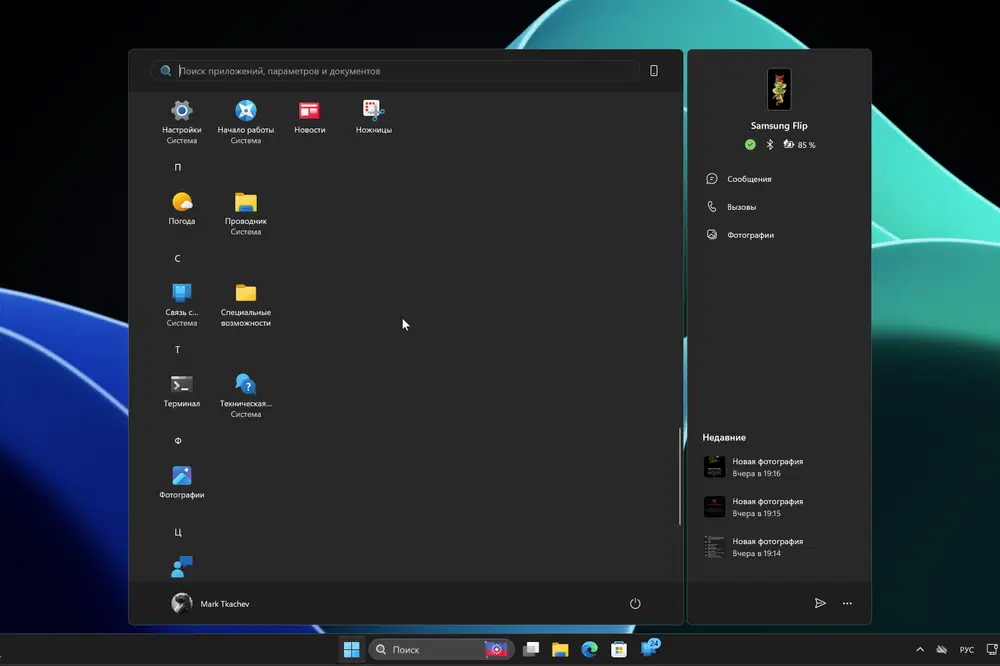Click the Недавние heading
This screenshot has width=1000, height=666.
(724, 438)
